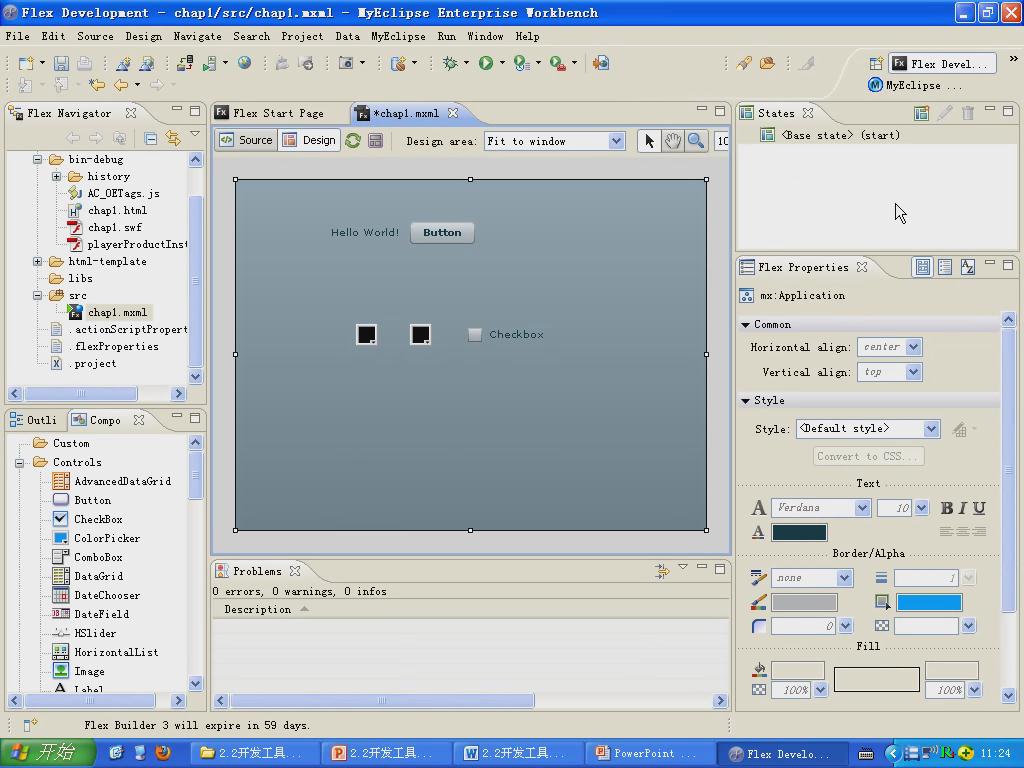Toggle Italic text style
Screen dimensions: 1024x768
click(963, 508)
